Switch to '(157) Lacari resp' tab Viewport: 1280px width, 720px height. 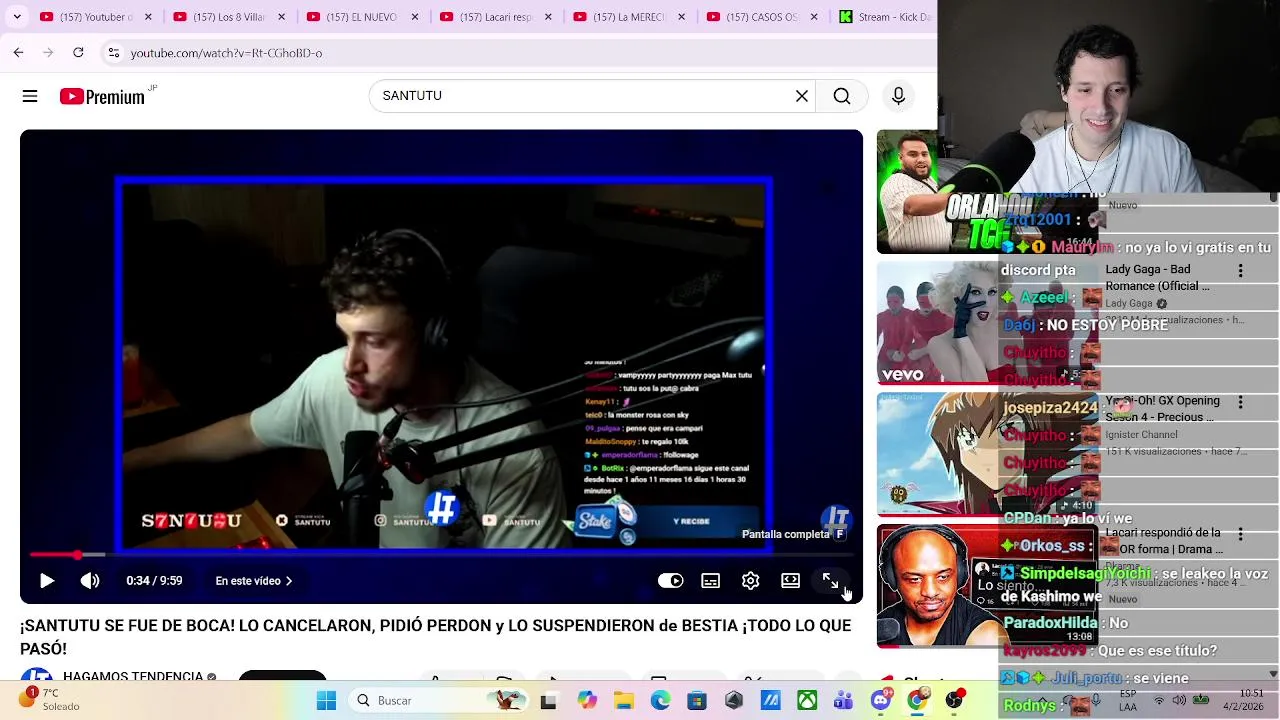[489, 17]
